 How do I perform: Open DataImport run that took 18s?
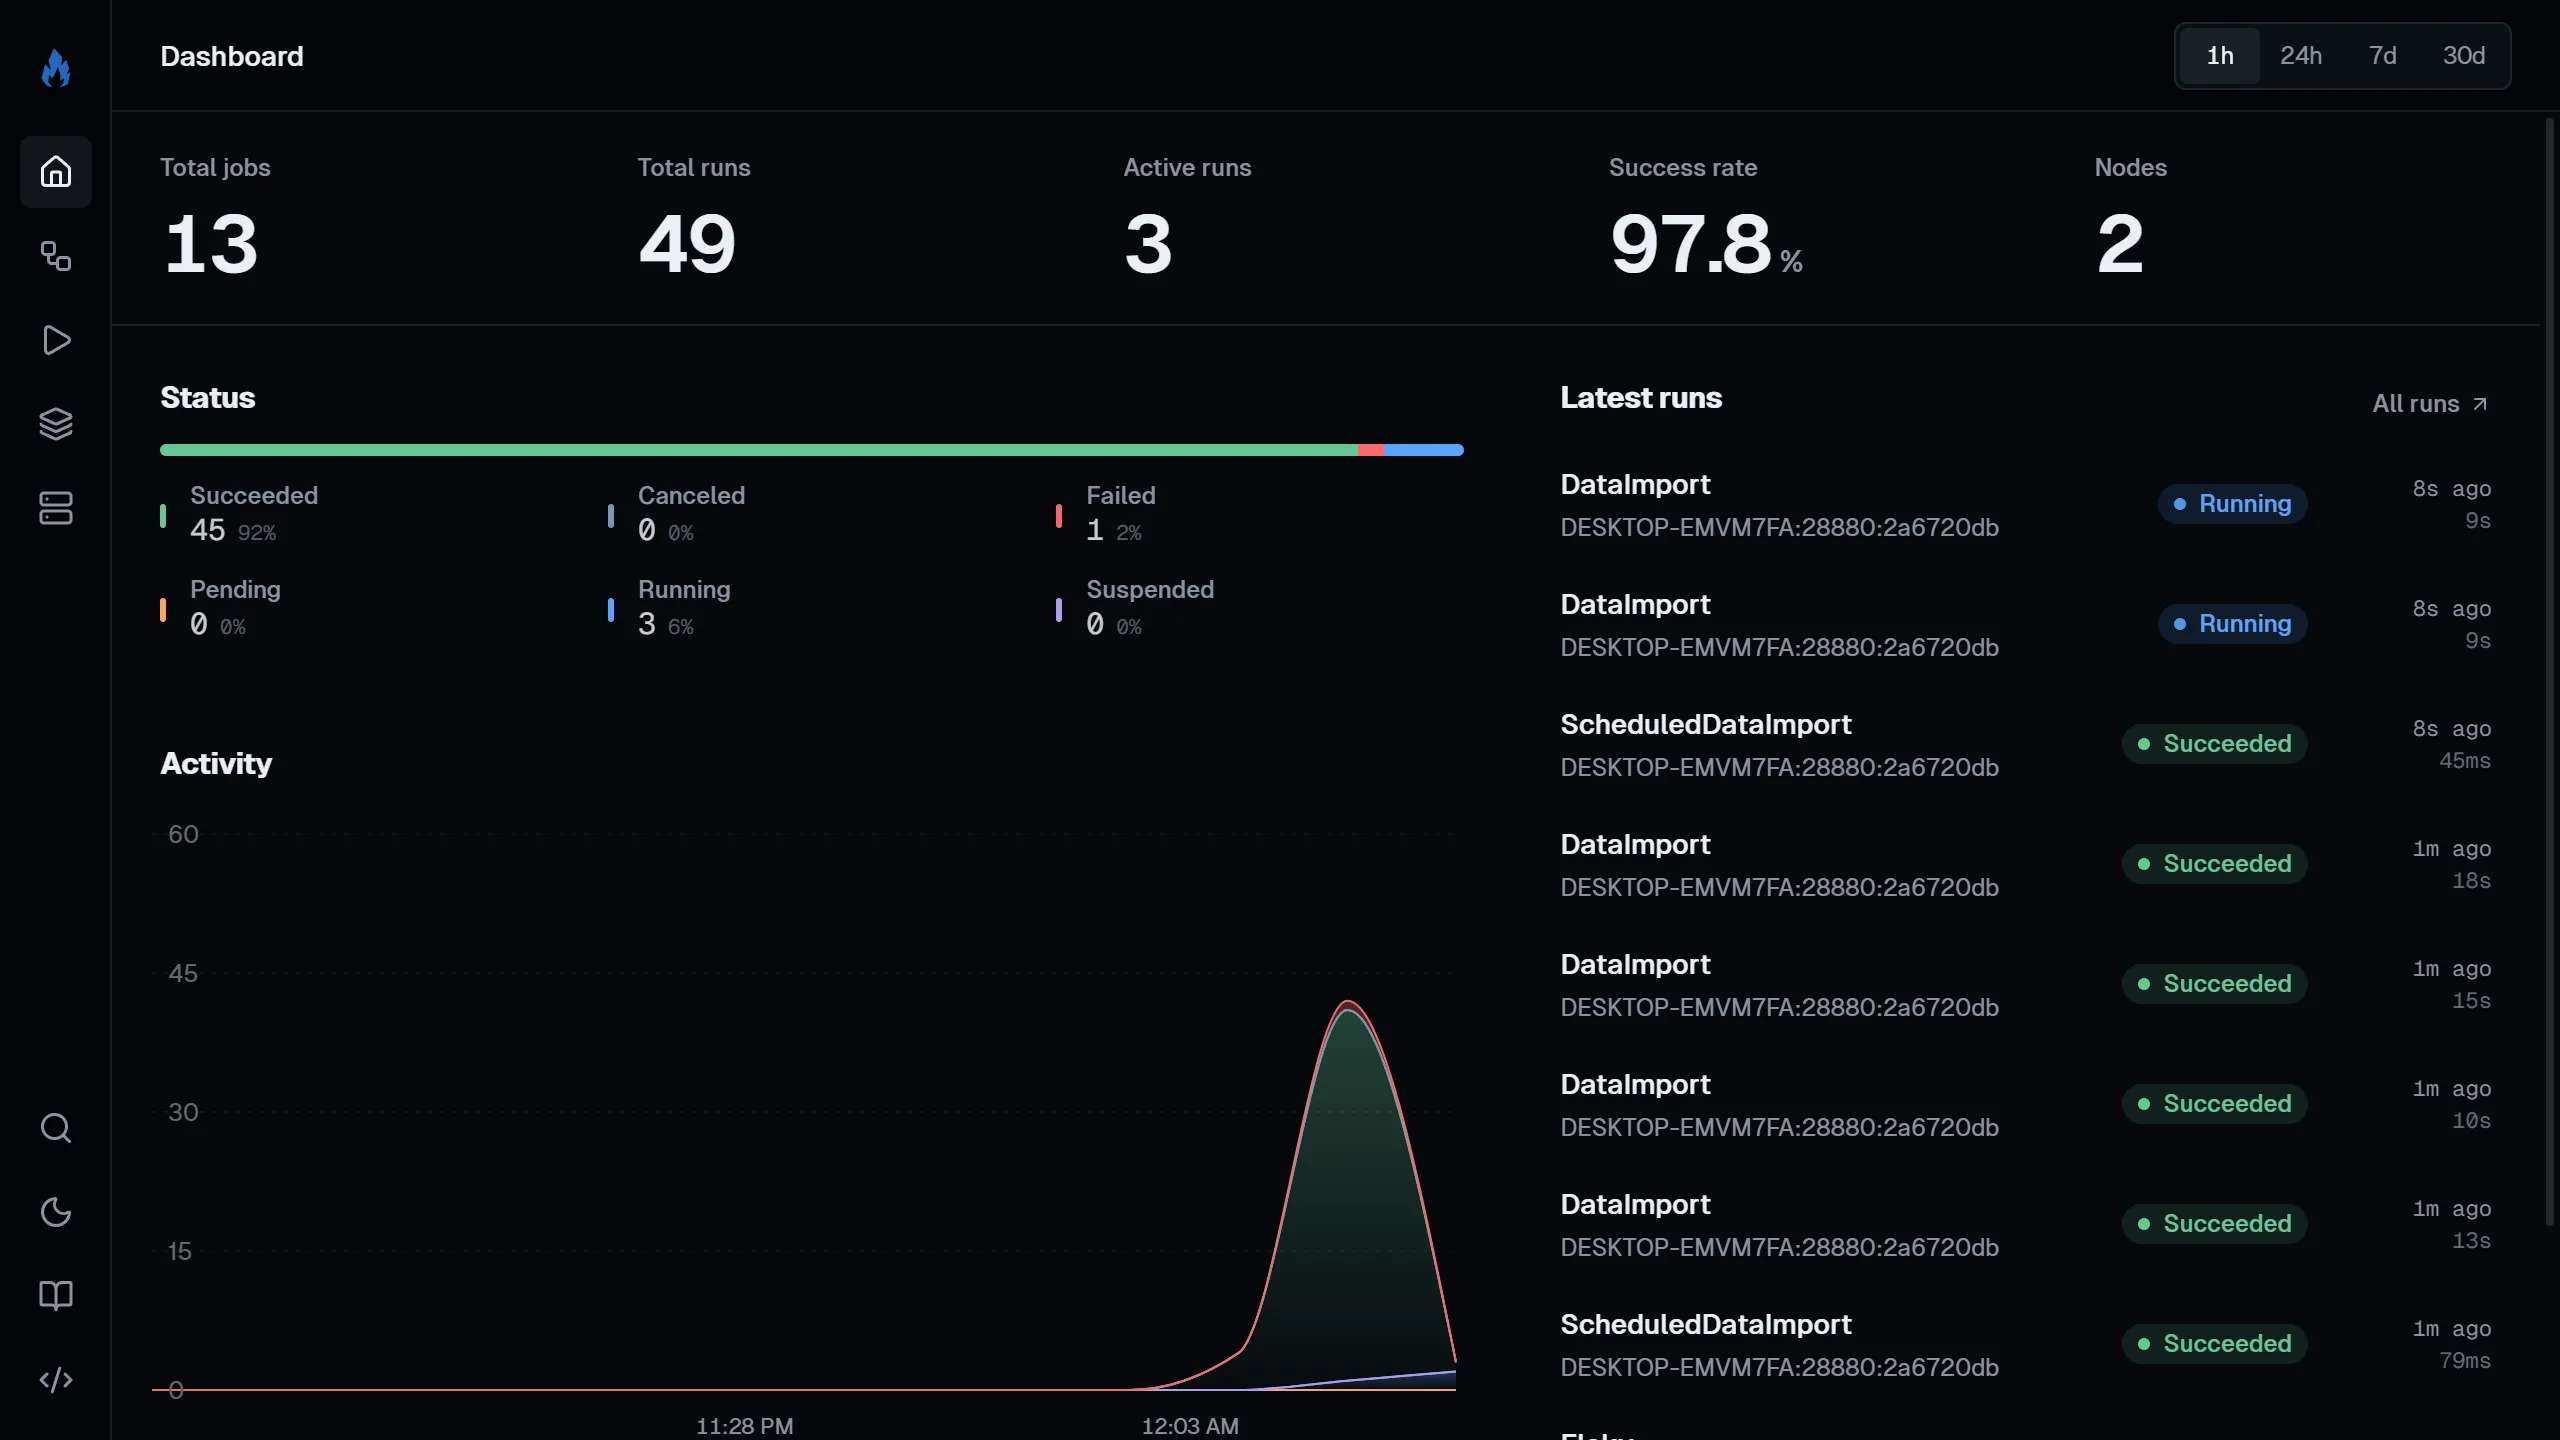2026,865
